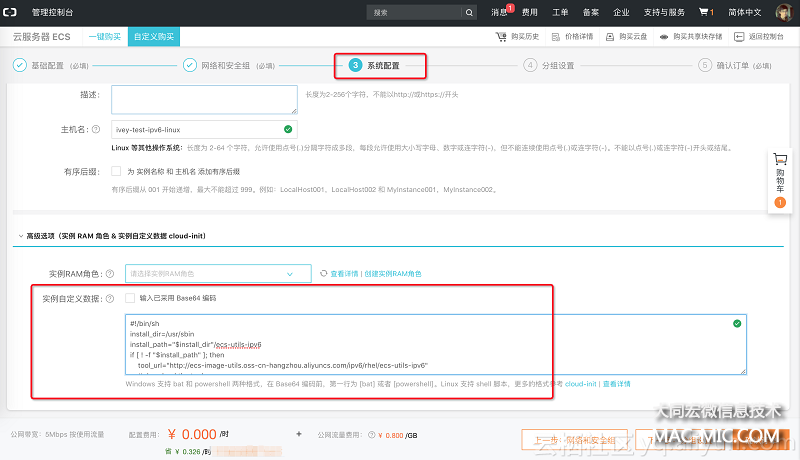Click the refresh icon beside 查看详情
Screen dimensions: 800x460
[323, 273]
